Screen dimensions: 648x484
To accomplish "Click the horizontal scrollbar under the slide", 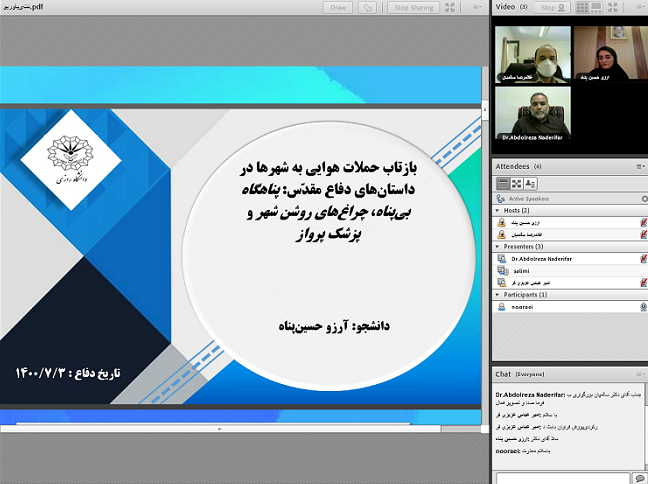I will 217,428.
